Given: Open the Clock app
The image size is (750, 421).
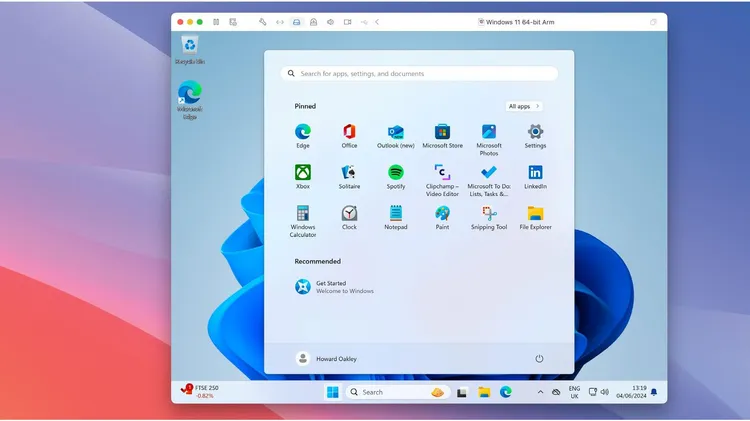Looking at the screenshot, I should pyautogui.click(x=349, y=217).
